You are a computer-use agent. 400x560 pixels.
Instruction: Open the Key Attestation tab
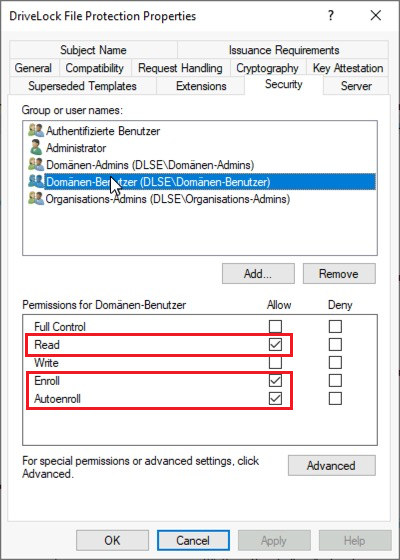[348, 68]
